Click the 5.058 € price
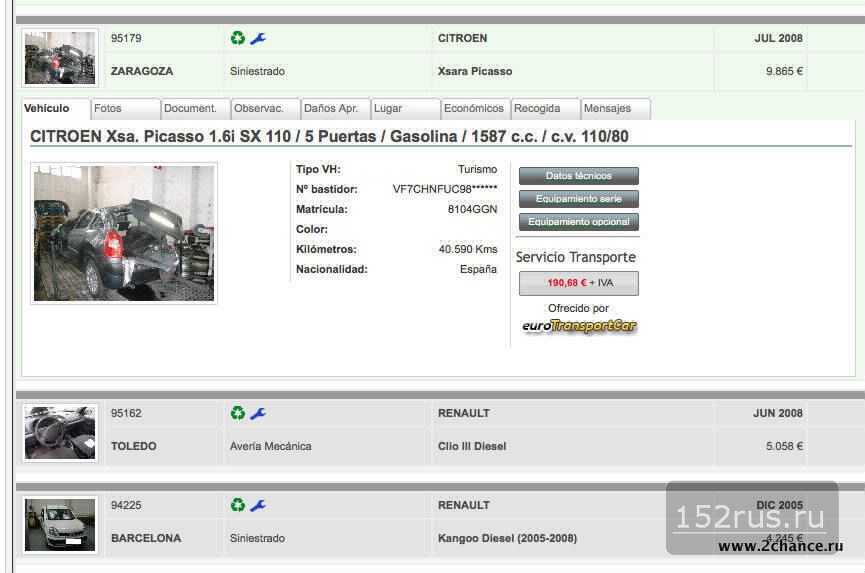The image size is (865, 573). point(784,447)
